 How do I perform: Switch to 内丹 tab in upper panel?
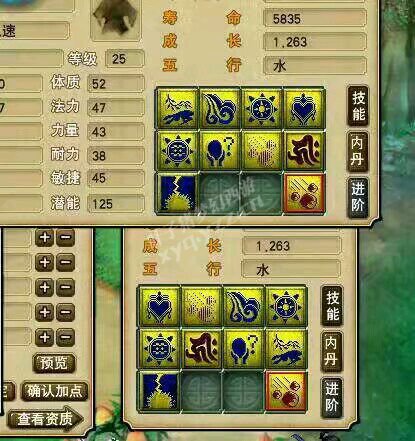pyautogui.click(x=357, y=152)
